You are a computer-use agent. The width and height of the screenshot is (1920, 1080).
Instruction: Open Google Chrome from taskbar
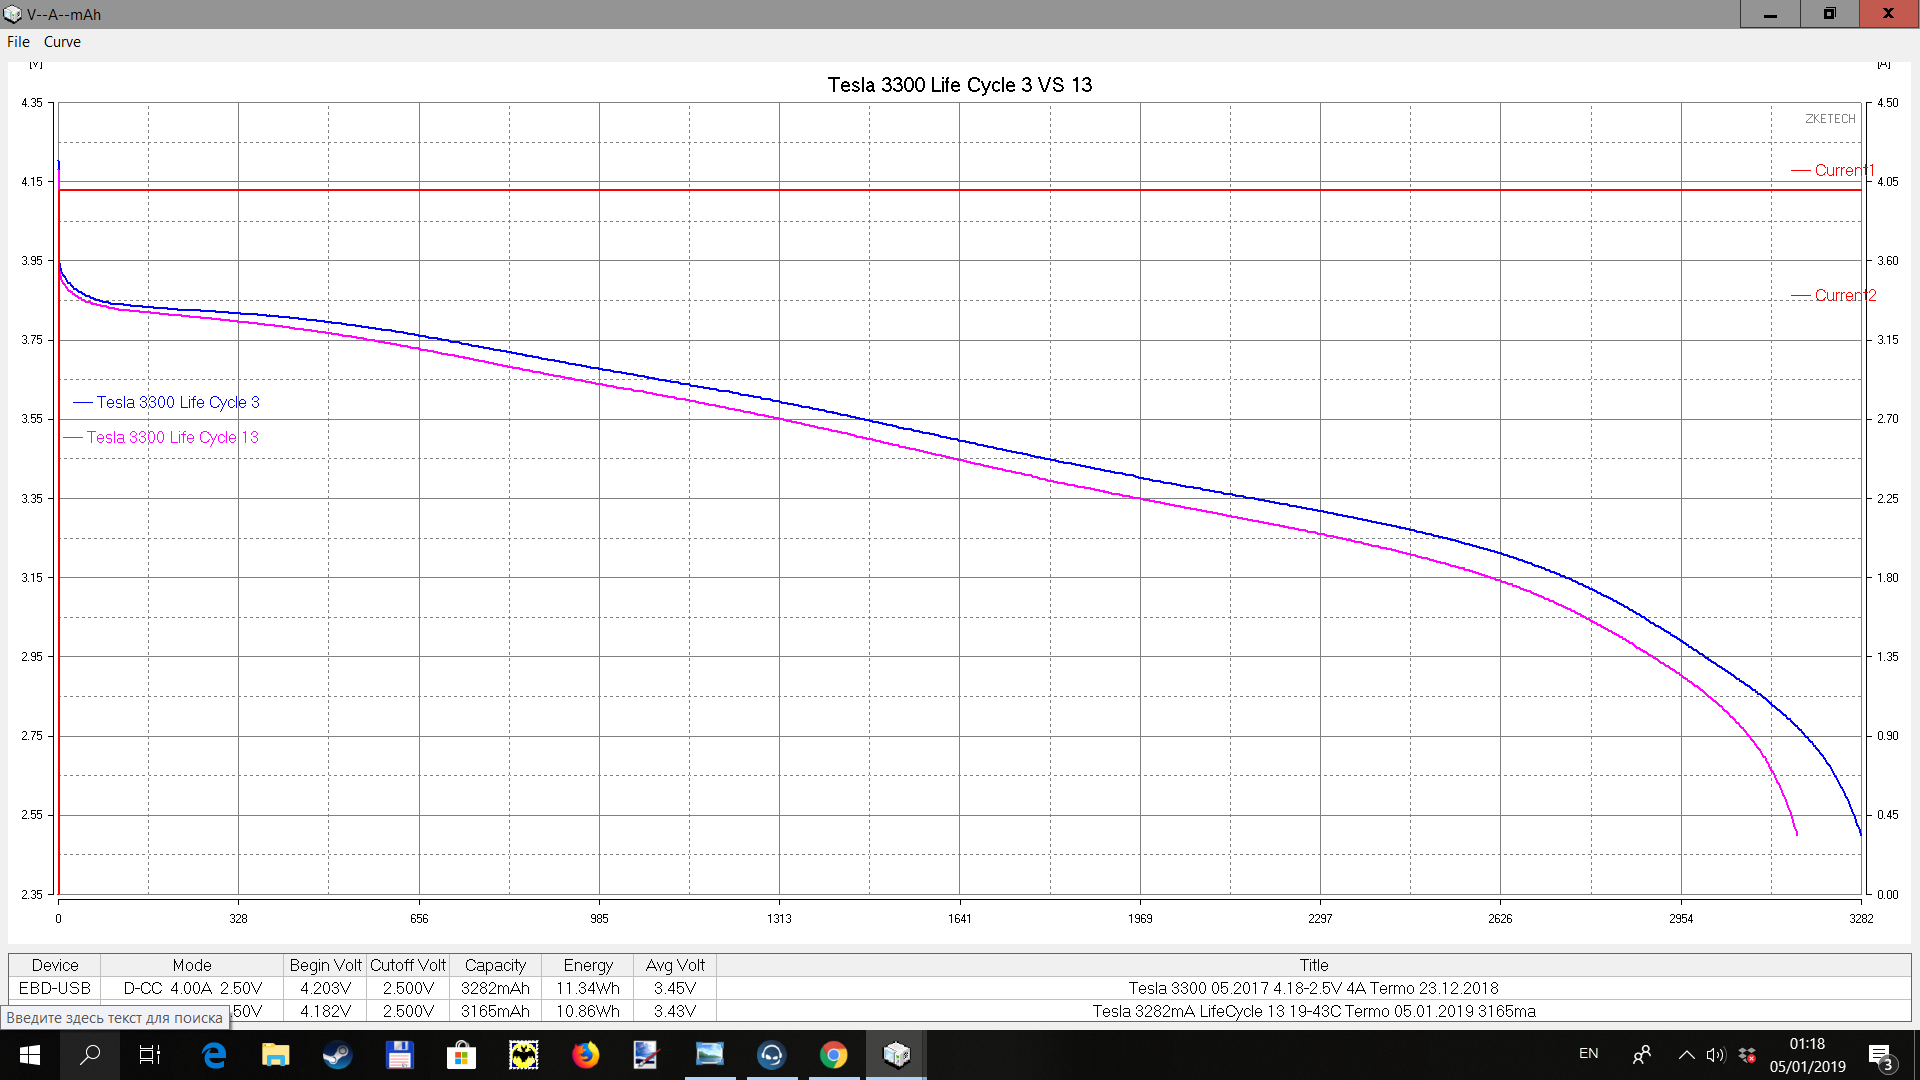[833, 1055]
